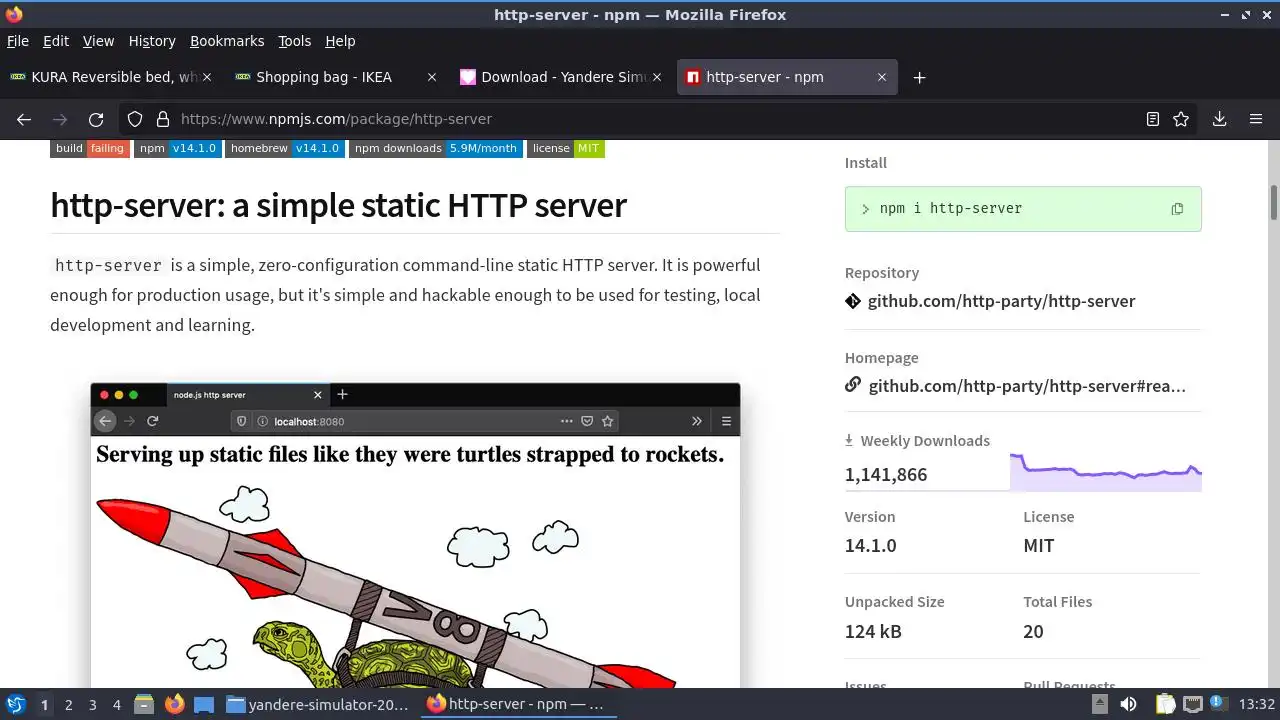
Task: Reload the current page
Action: (x=96, y=119)
